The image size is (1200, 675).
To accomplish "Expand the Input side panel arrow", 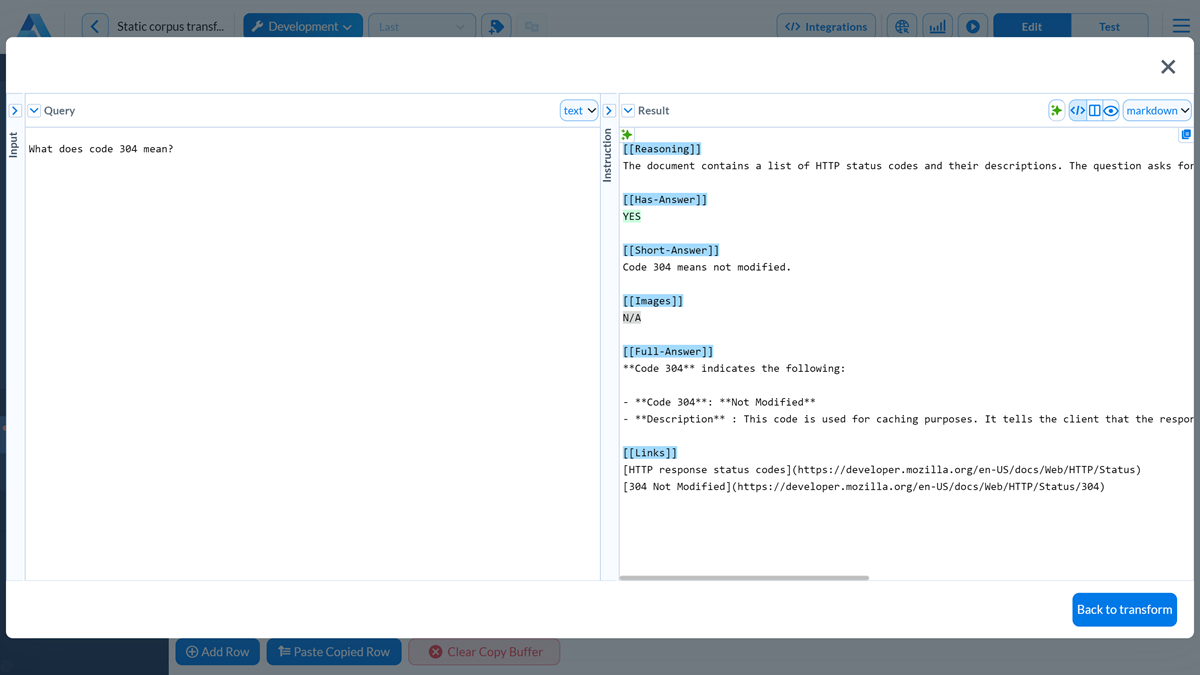I will [x=15, y=111].
